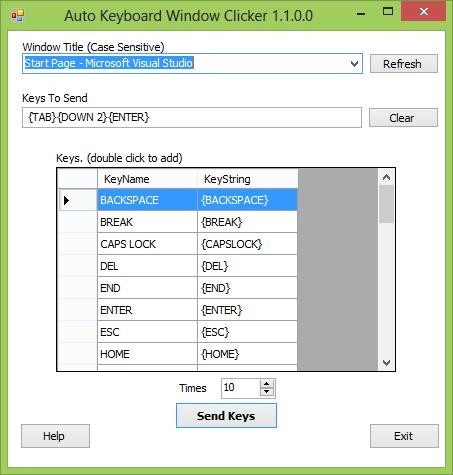453x475 pixels.
Task: Select the {HOME} key string cell
Action: tap(247, 354)
